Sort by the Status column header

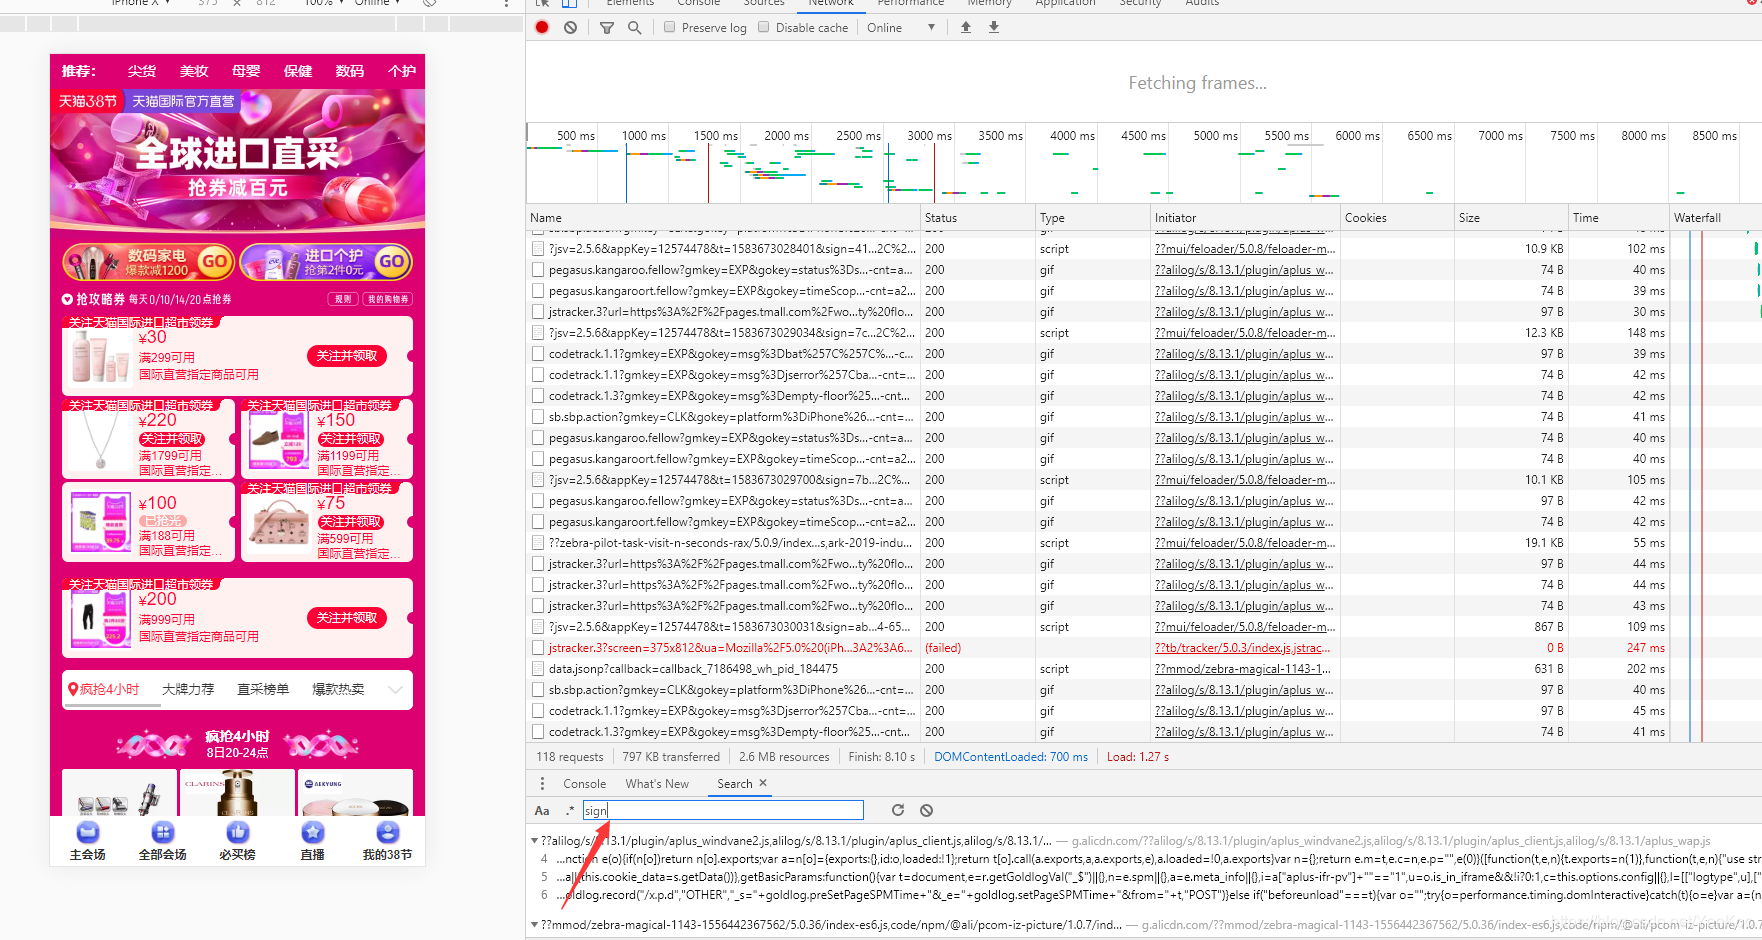[x=978, y=218]
